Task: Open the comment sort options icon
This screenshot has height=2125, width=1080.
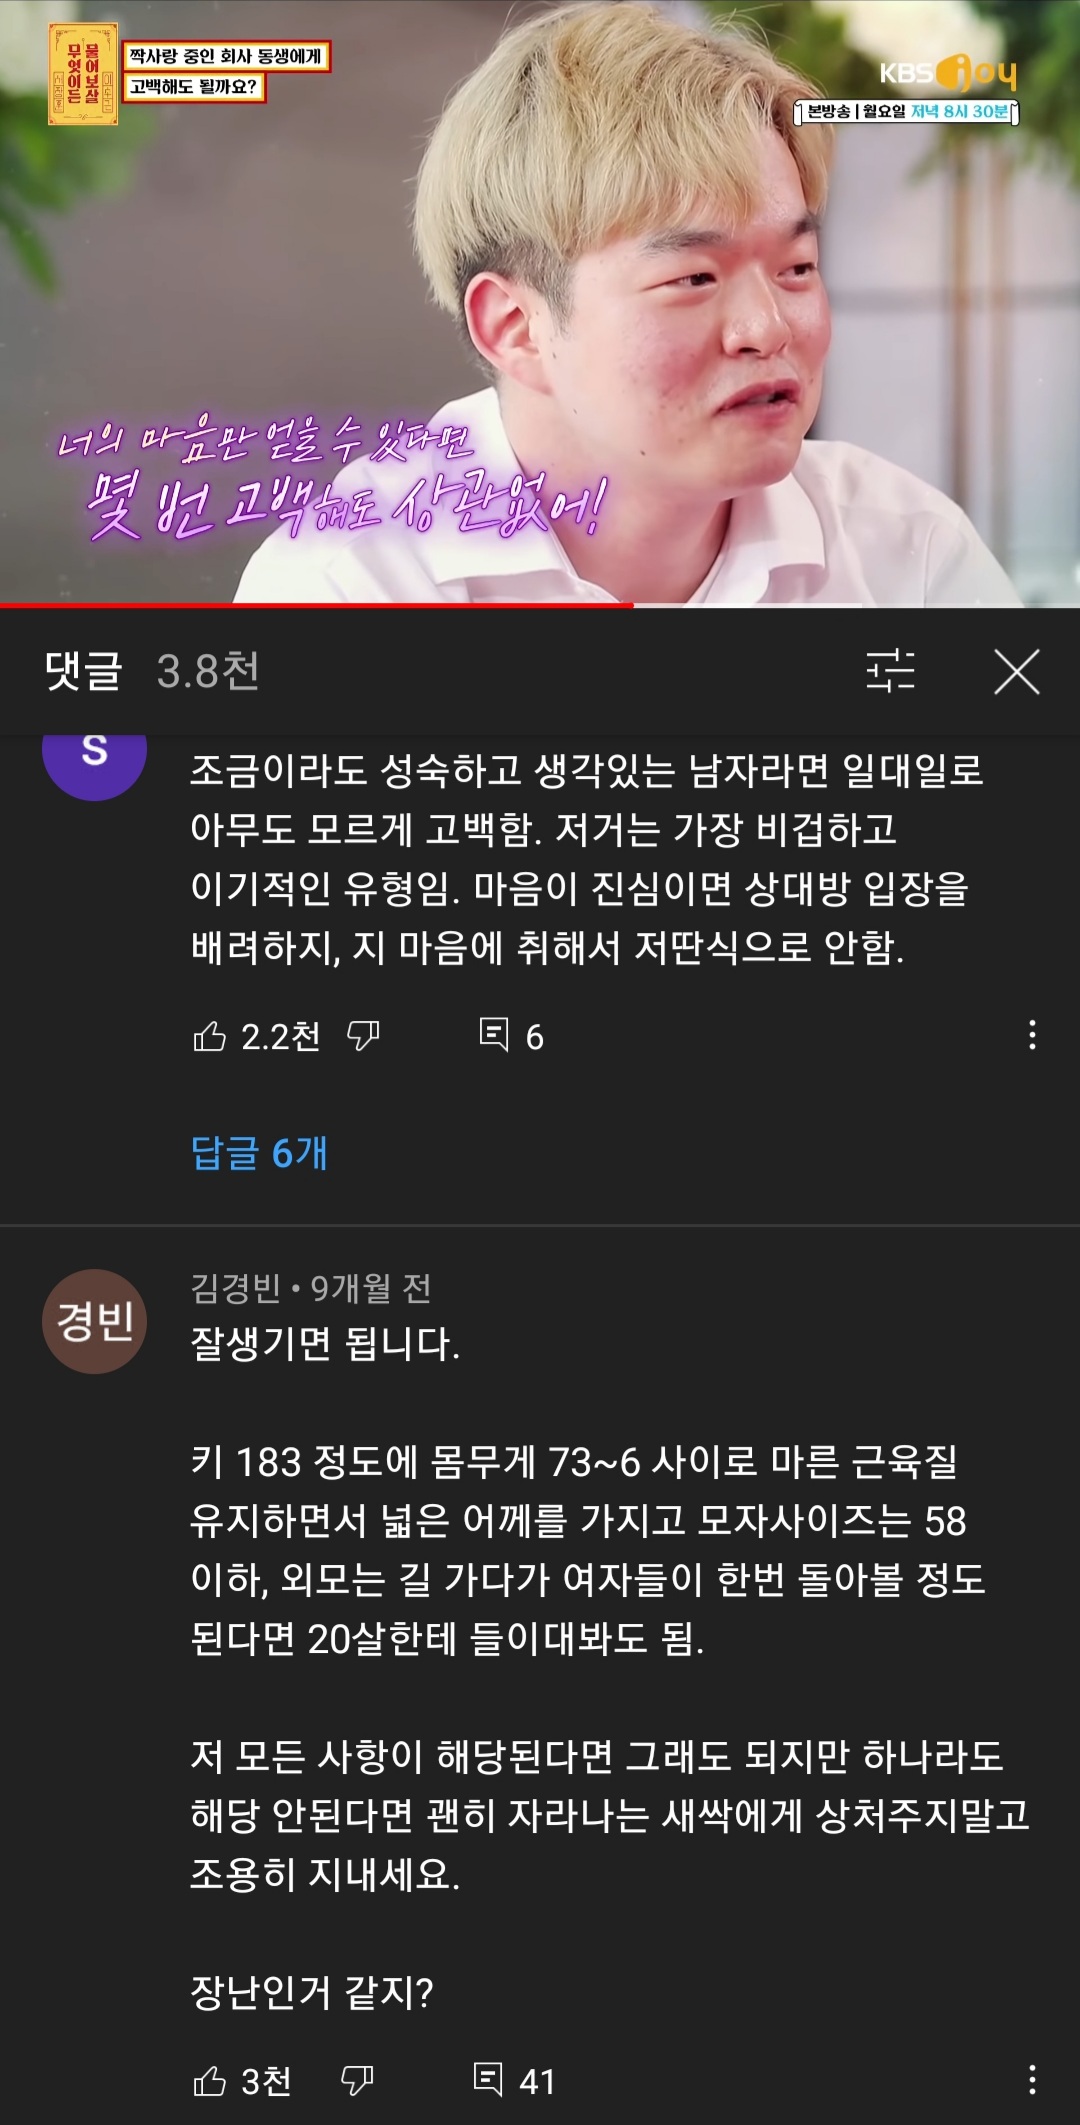Action: (890, 671)
